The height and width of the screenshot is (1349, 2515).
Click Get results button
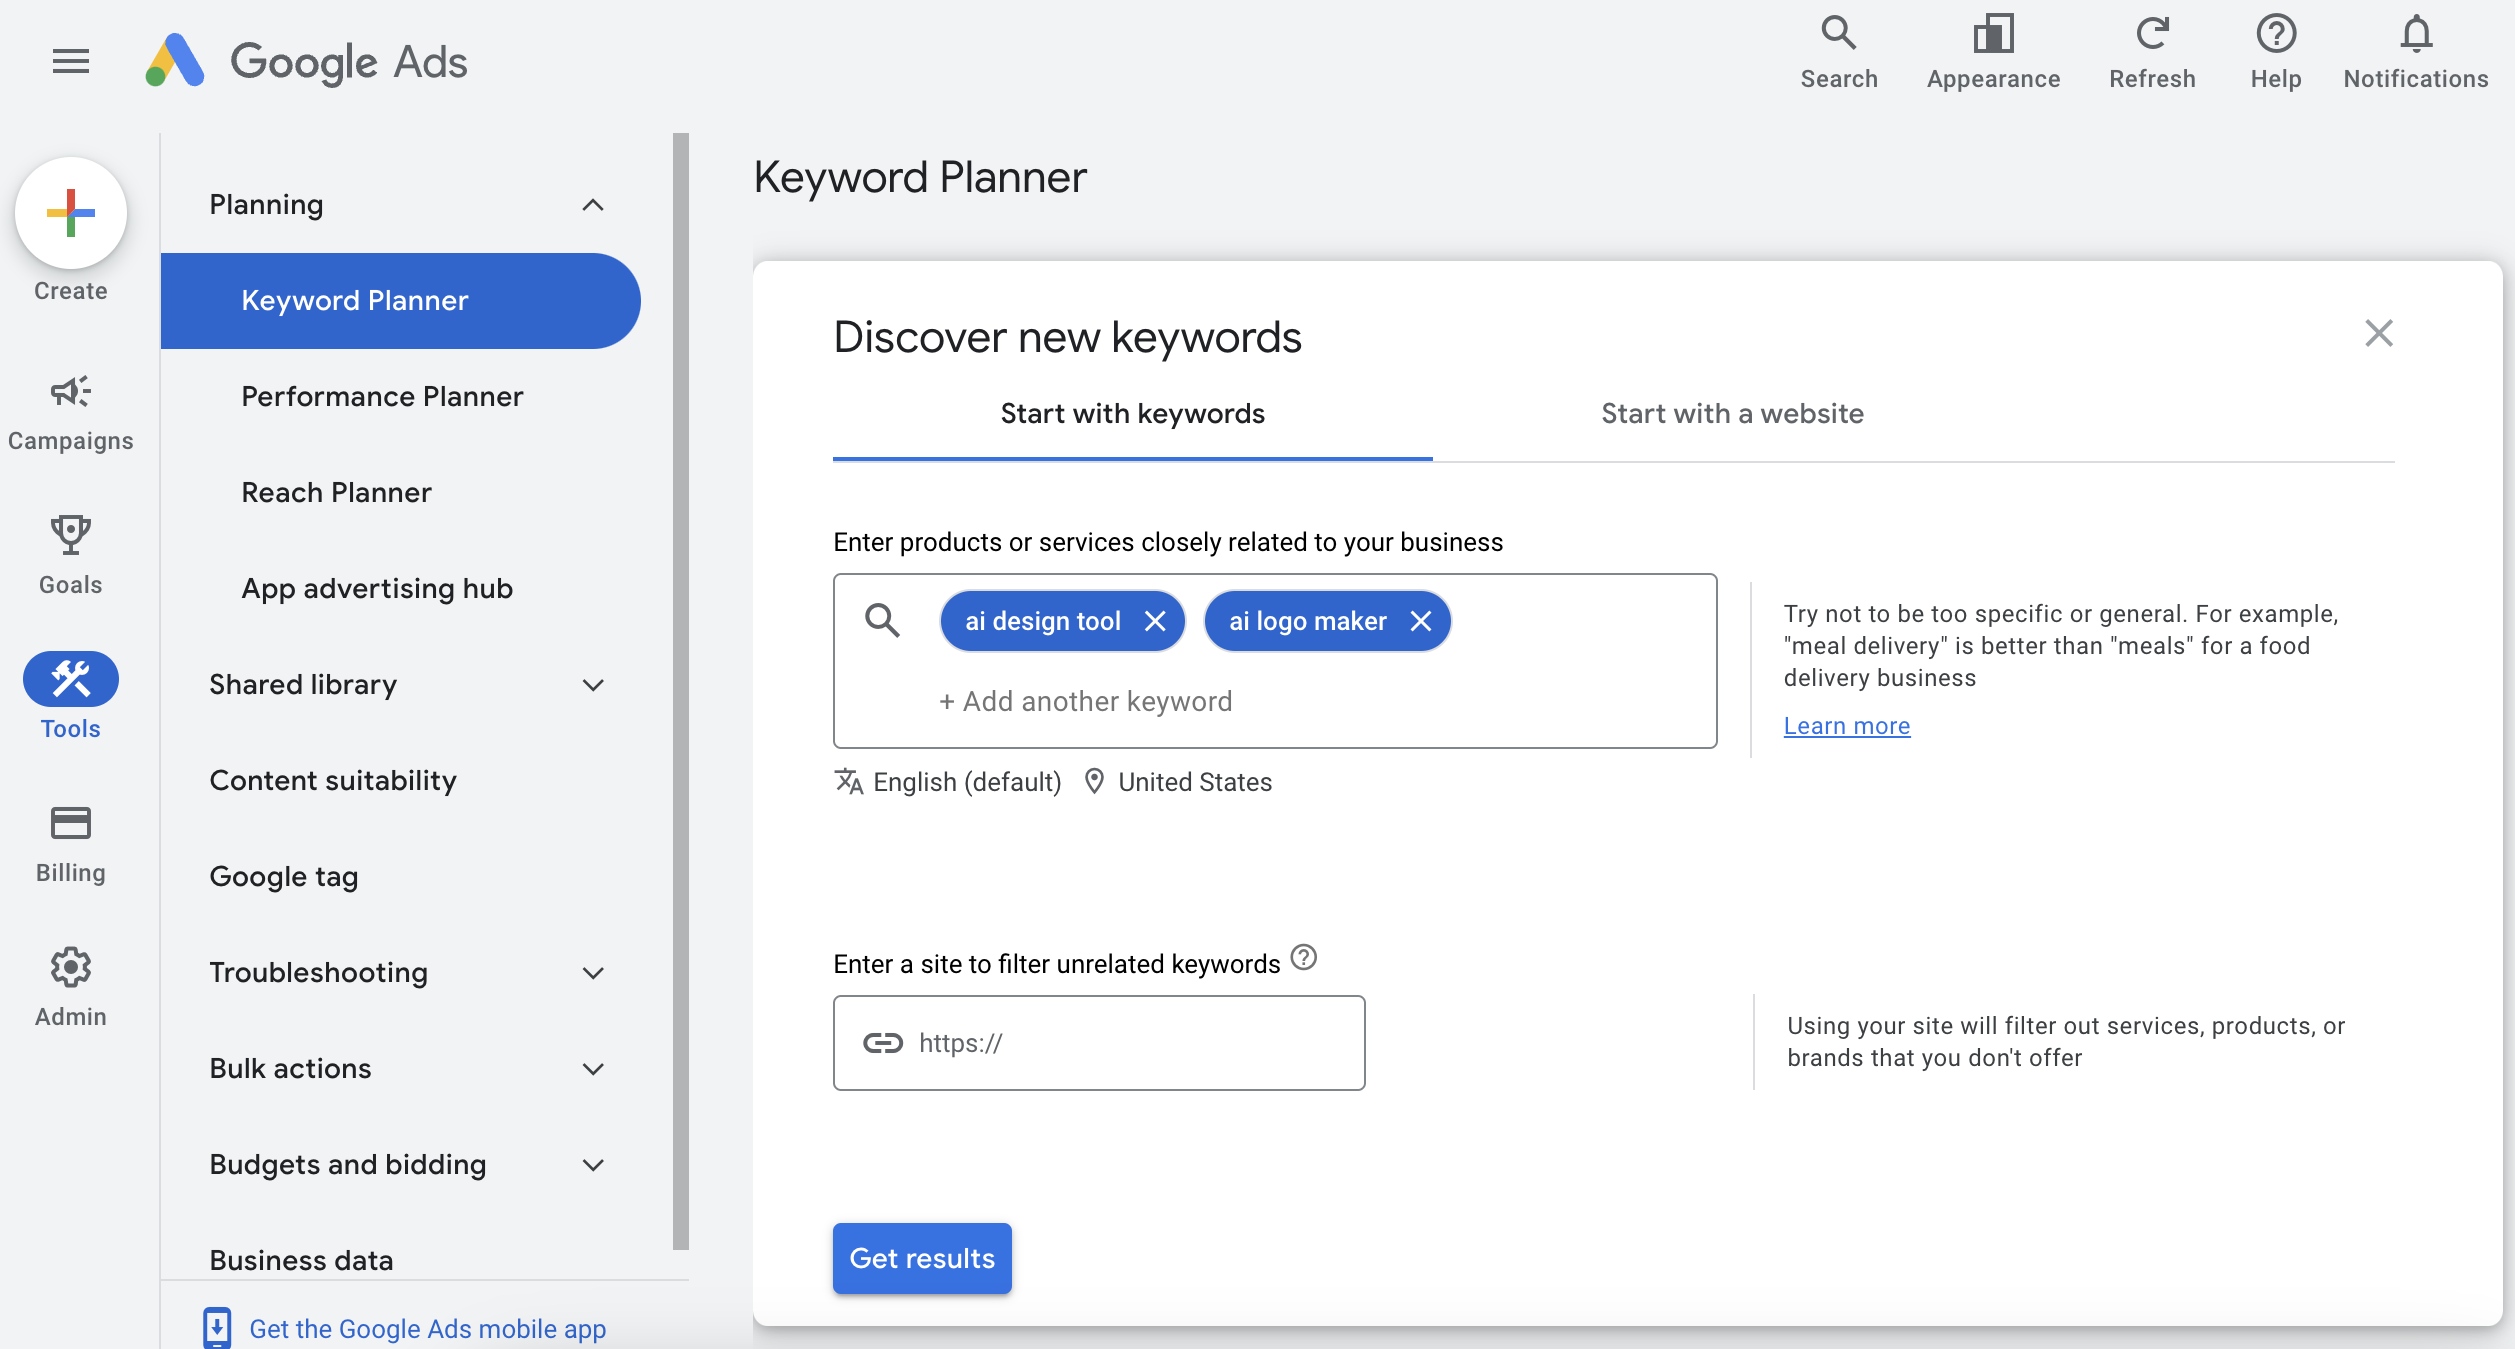click(x=923, y=1258)
